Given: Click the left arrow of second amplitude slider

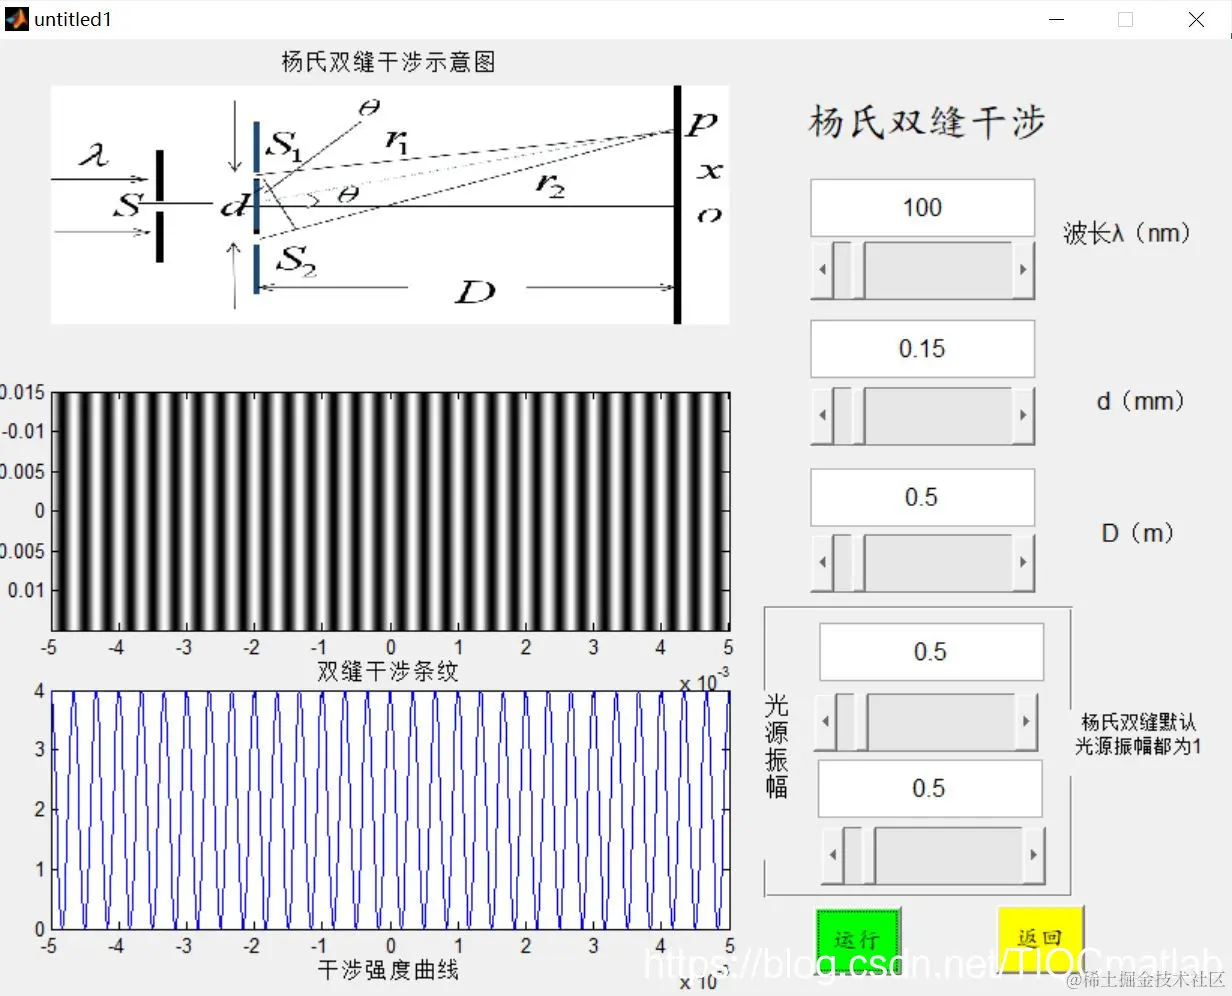Looking at the screenshot, I should point(831,855).
